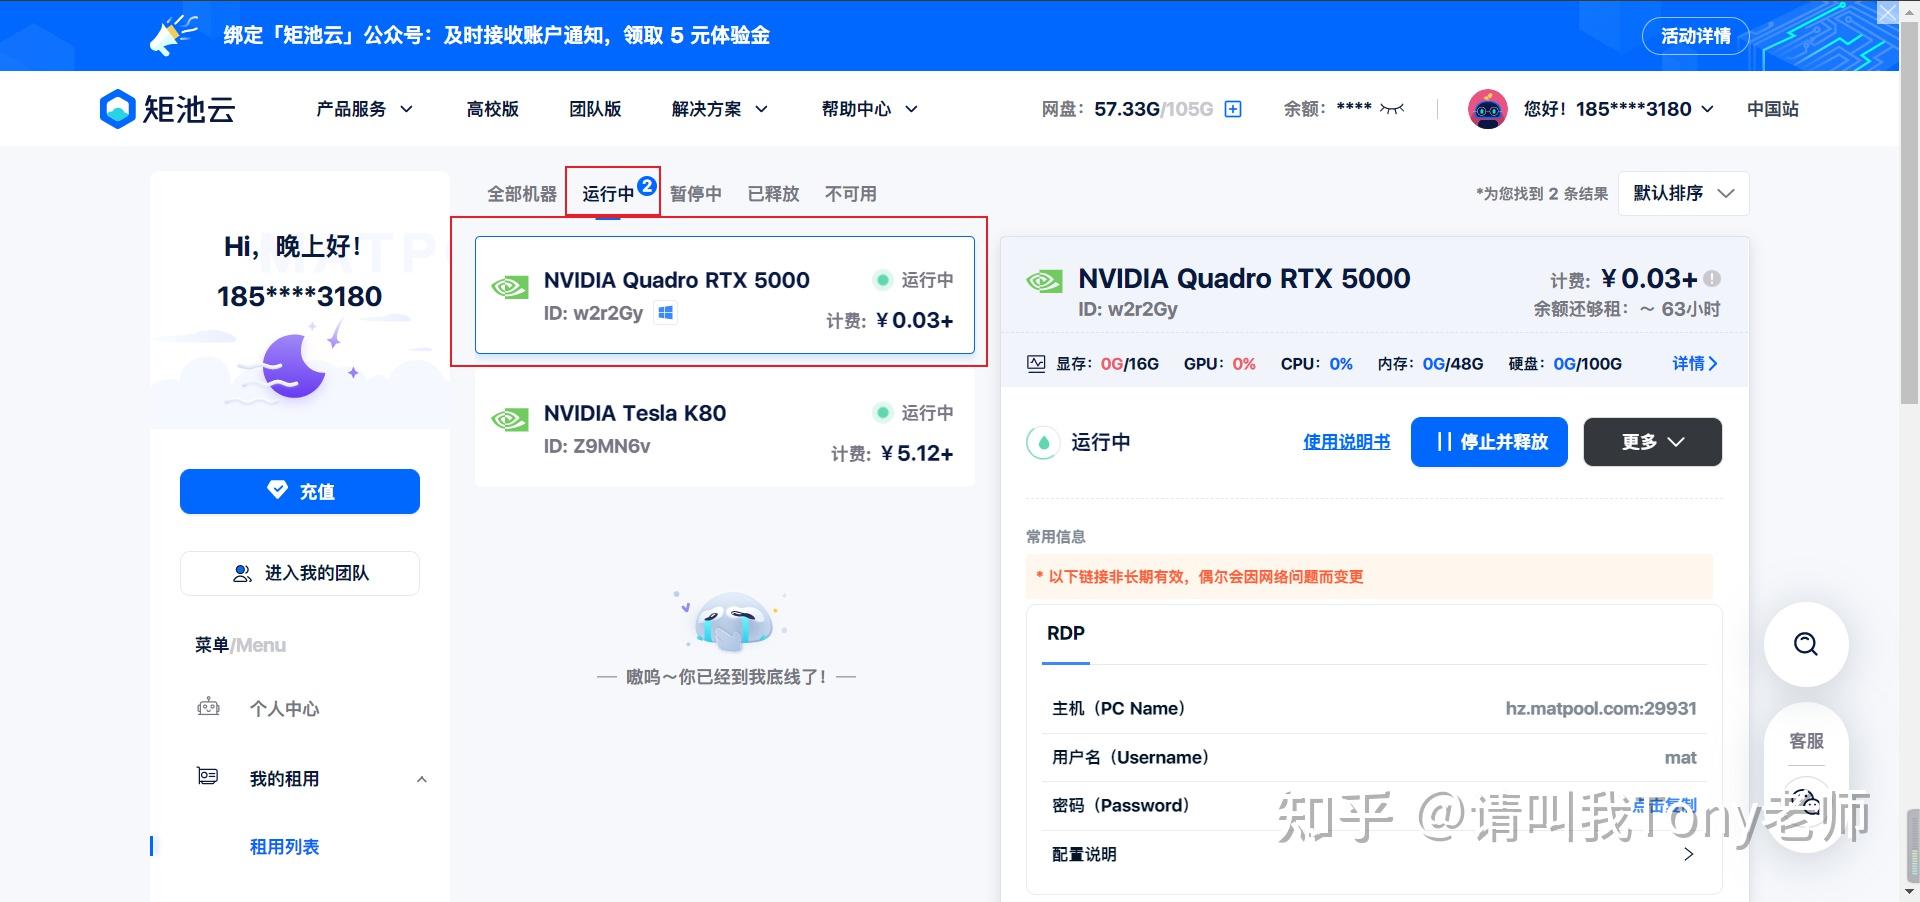1920x902 pixels.
Task: Click 点击复制 to copy password
Action: (x=1665, y=805)
